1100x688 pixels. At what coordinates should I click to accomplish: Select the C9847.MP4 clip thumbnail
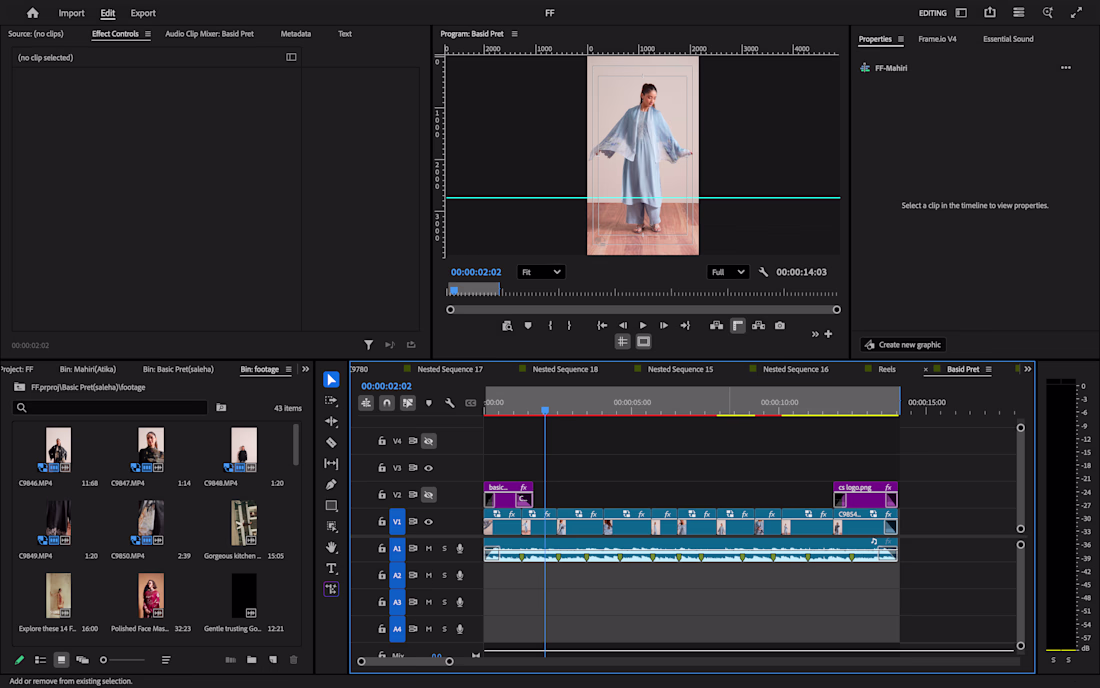(x=151, y=449)
